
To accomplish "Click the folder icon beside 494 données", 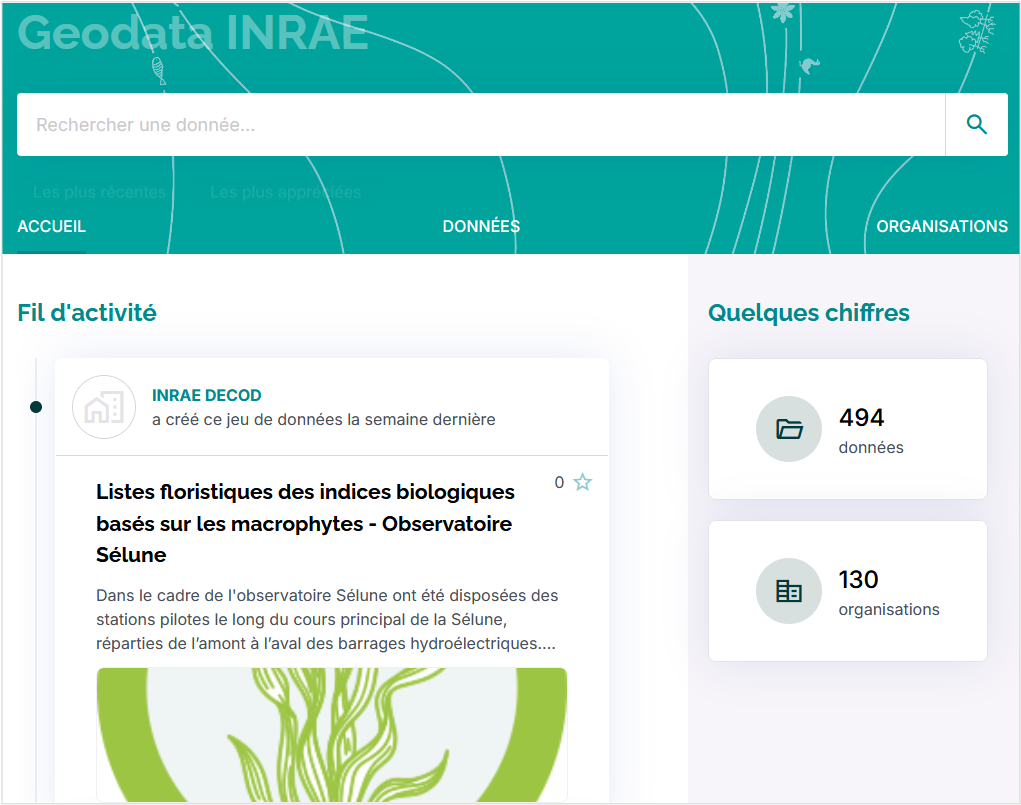I will [789, 429].
